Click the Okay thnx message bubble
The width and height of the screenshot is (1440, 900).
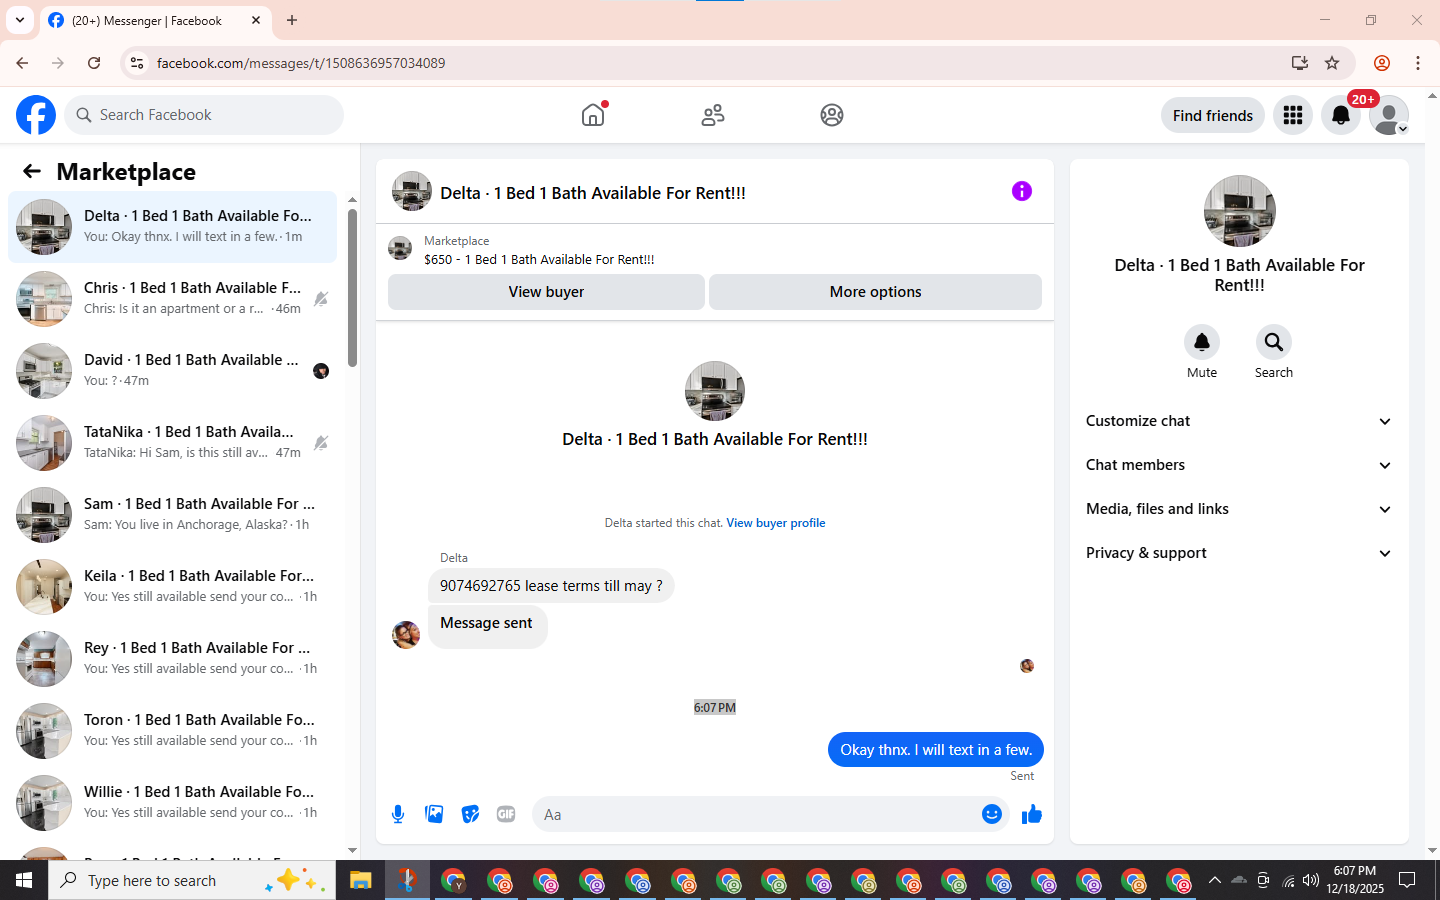[936, 750]
